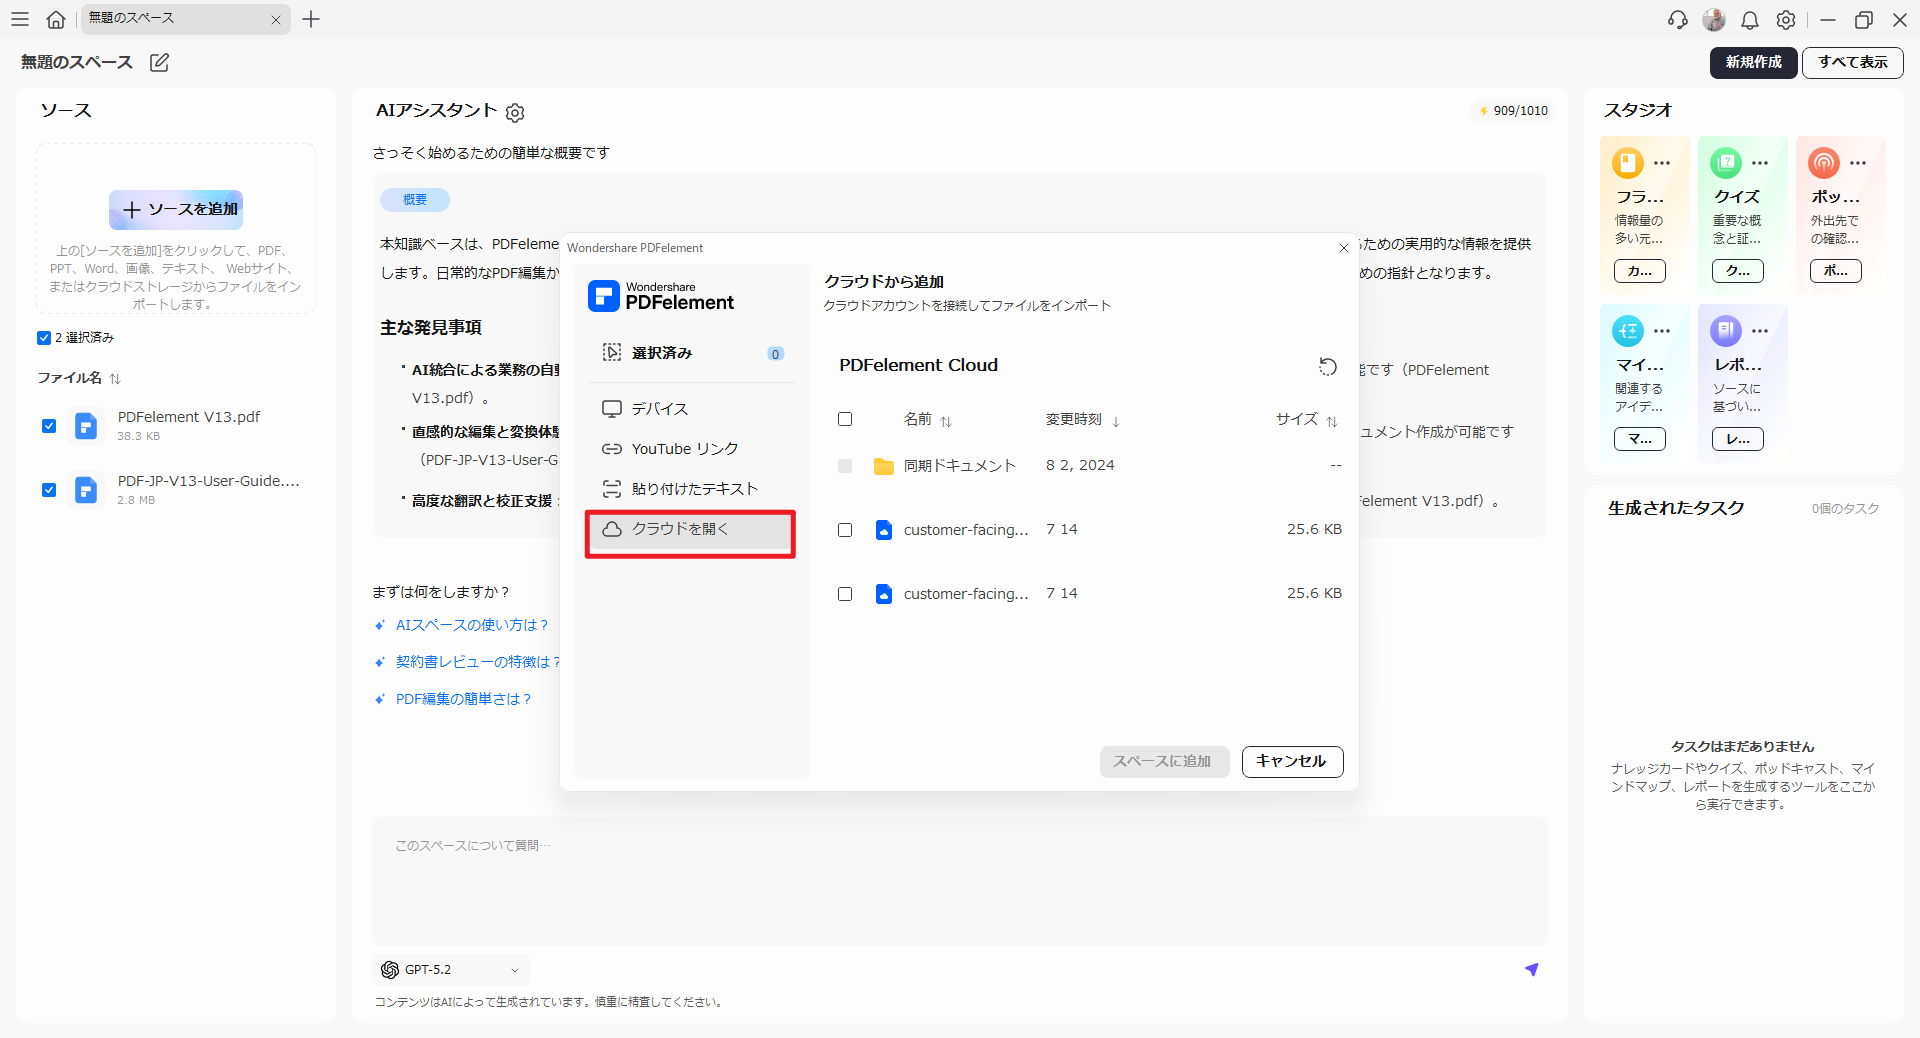
Task: Click the mind map card's マ... button
Action: (x=1640, y=439)
